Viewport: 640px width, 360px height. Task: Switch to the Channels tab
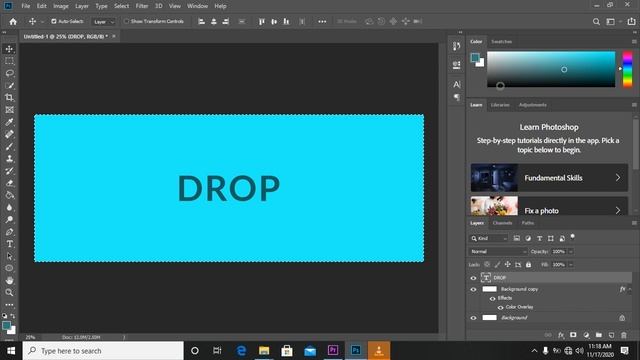502,223
